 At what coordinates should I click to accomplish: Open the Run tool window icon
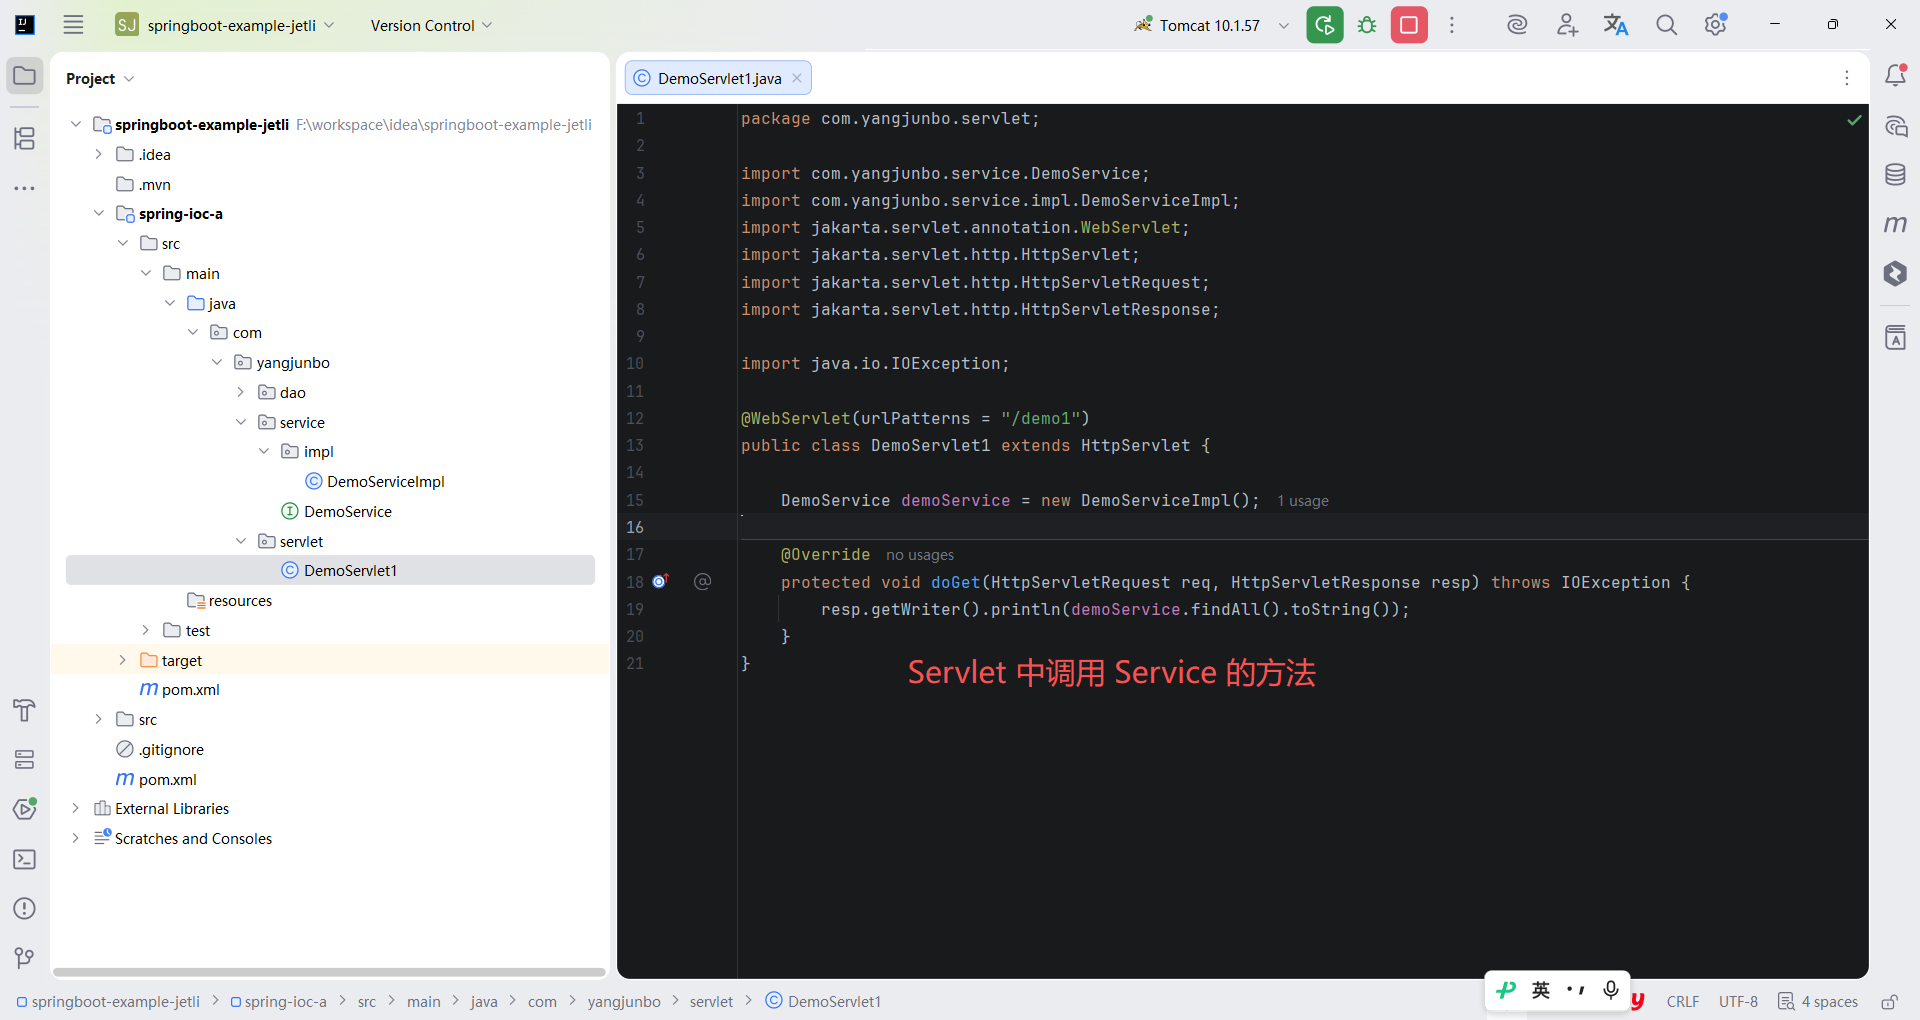pos(25,809)
